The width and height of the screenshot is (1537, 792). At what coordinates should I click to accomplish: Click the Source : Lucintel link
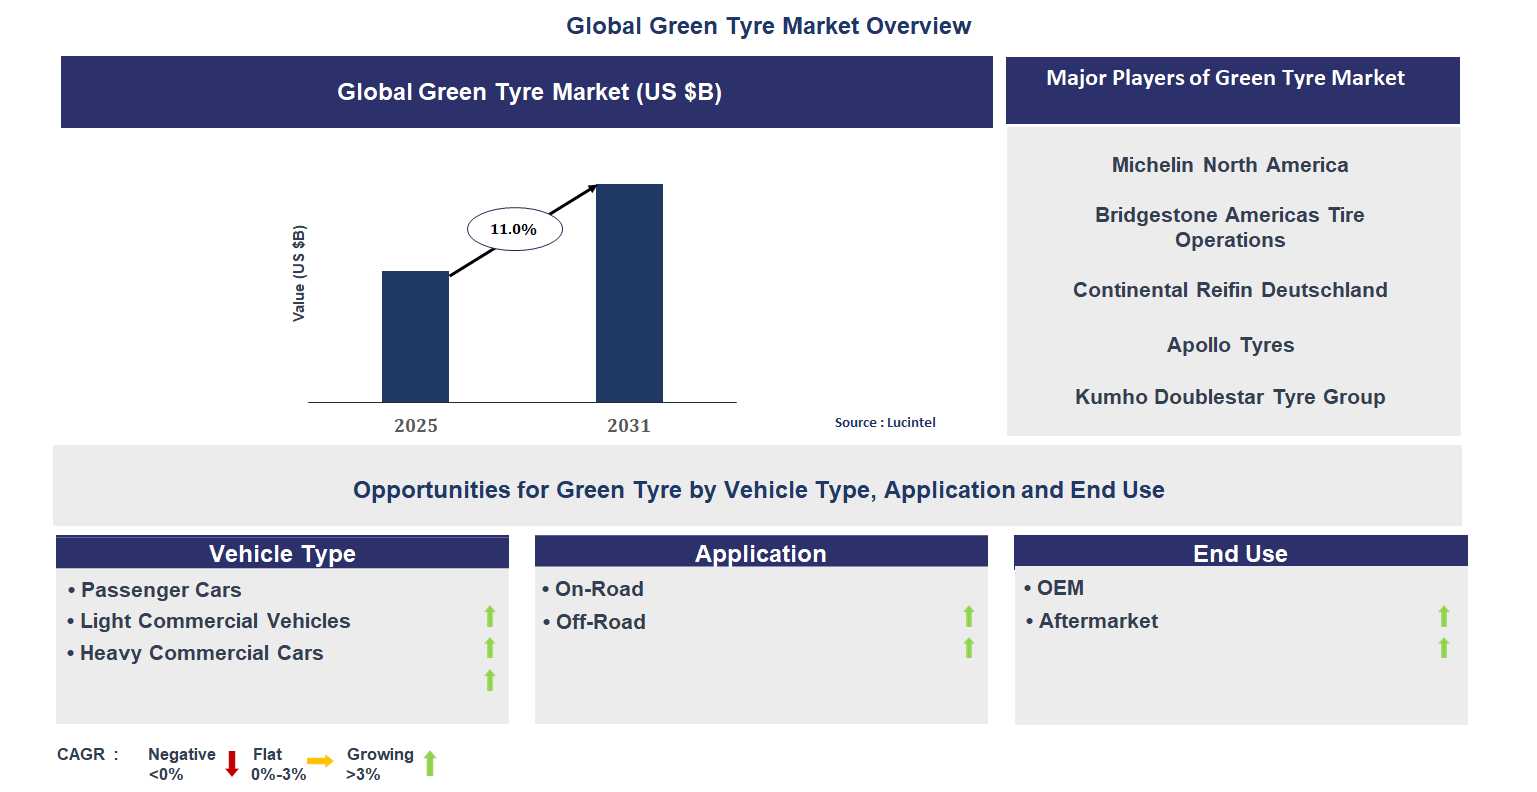point(885,422)
